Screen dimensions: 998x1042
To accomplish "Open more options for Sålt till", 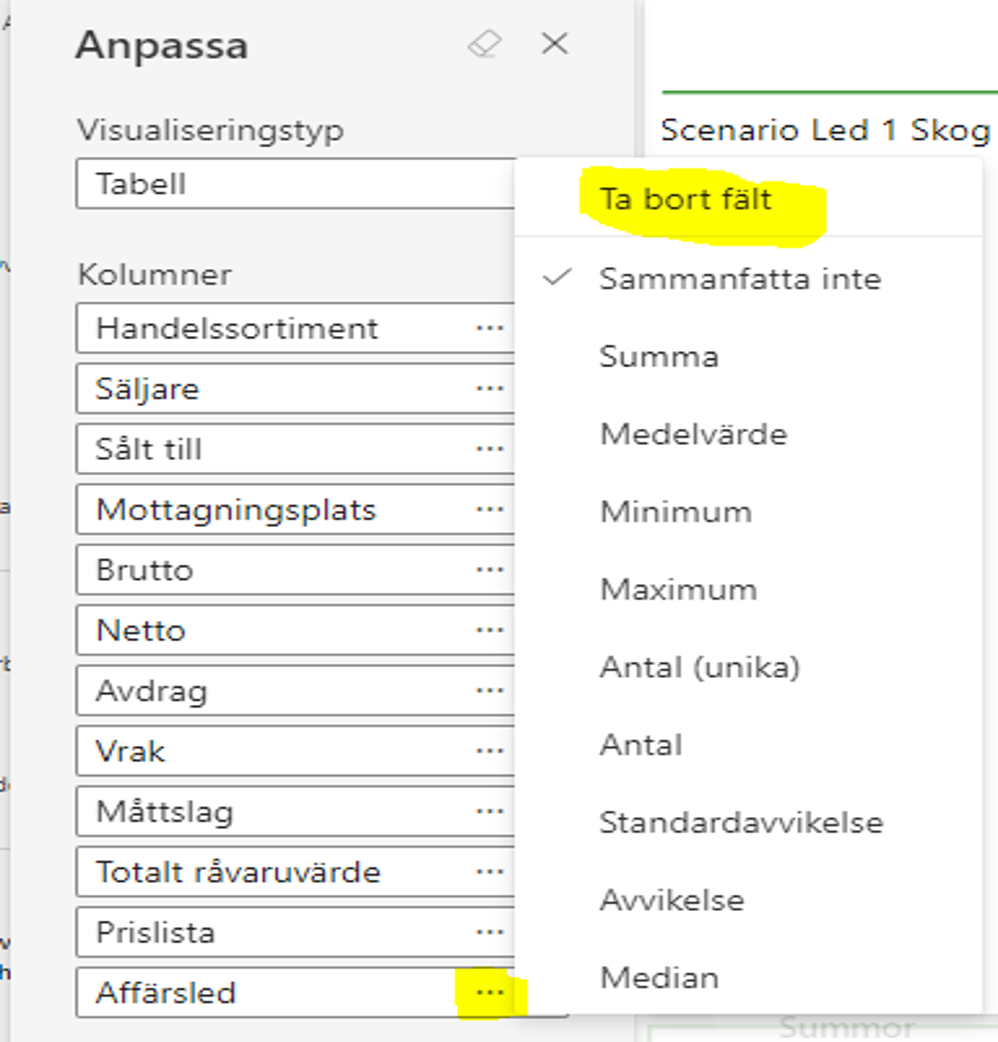I will click(x=490, y=449).
